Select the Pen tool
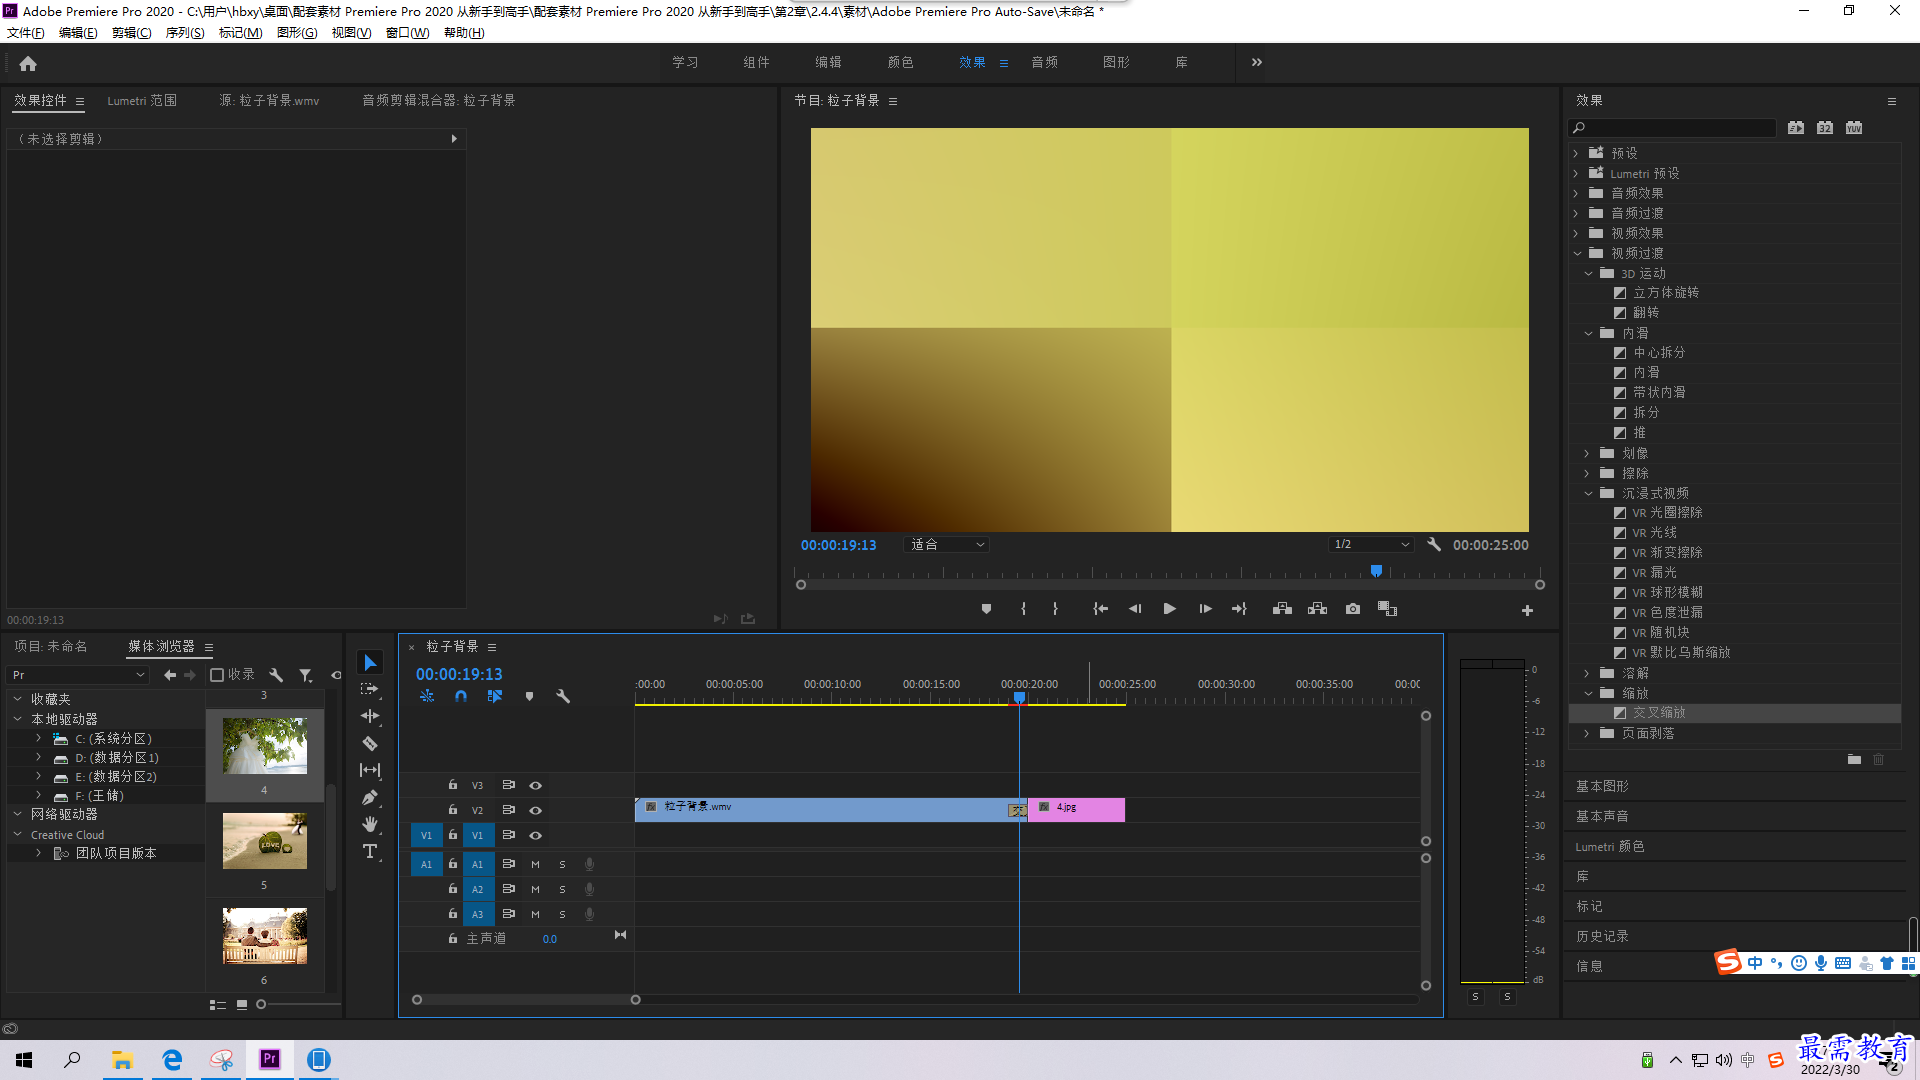This screenshot has width=1920, height=1080. click(370, 797)
